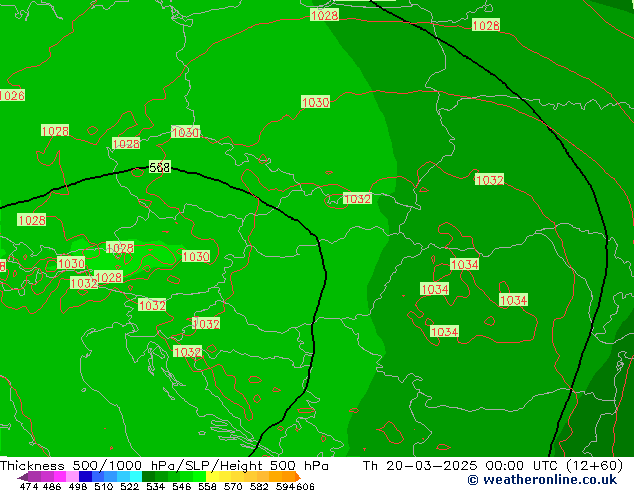Viewport: 634px width, 490px height.
Task: Click the legend value 570
Action: tap(233, 486)
